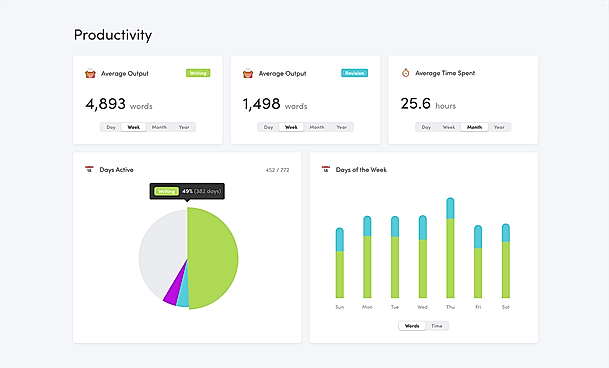Click the Wed bar in the weekly chart
The width and height of the screenshot is (609, 368).
[x=423, y=257]
